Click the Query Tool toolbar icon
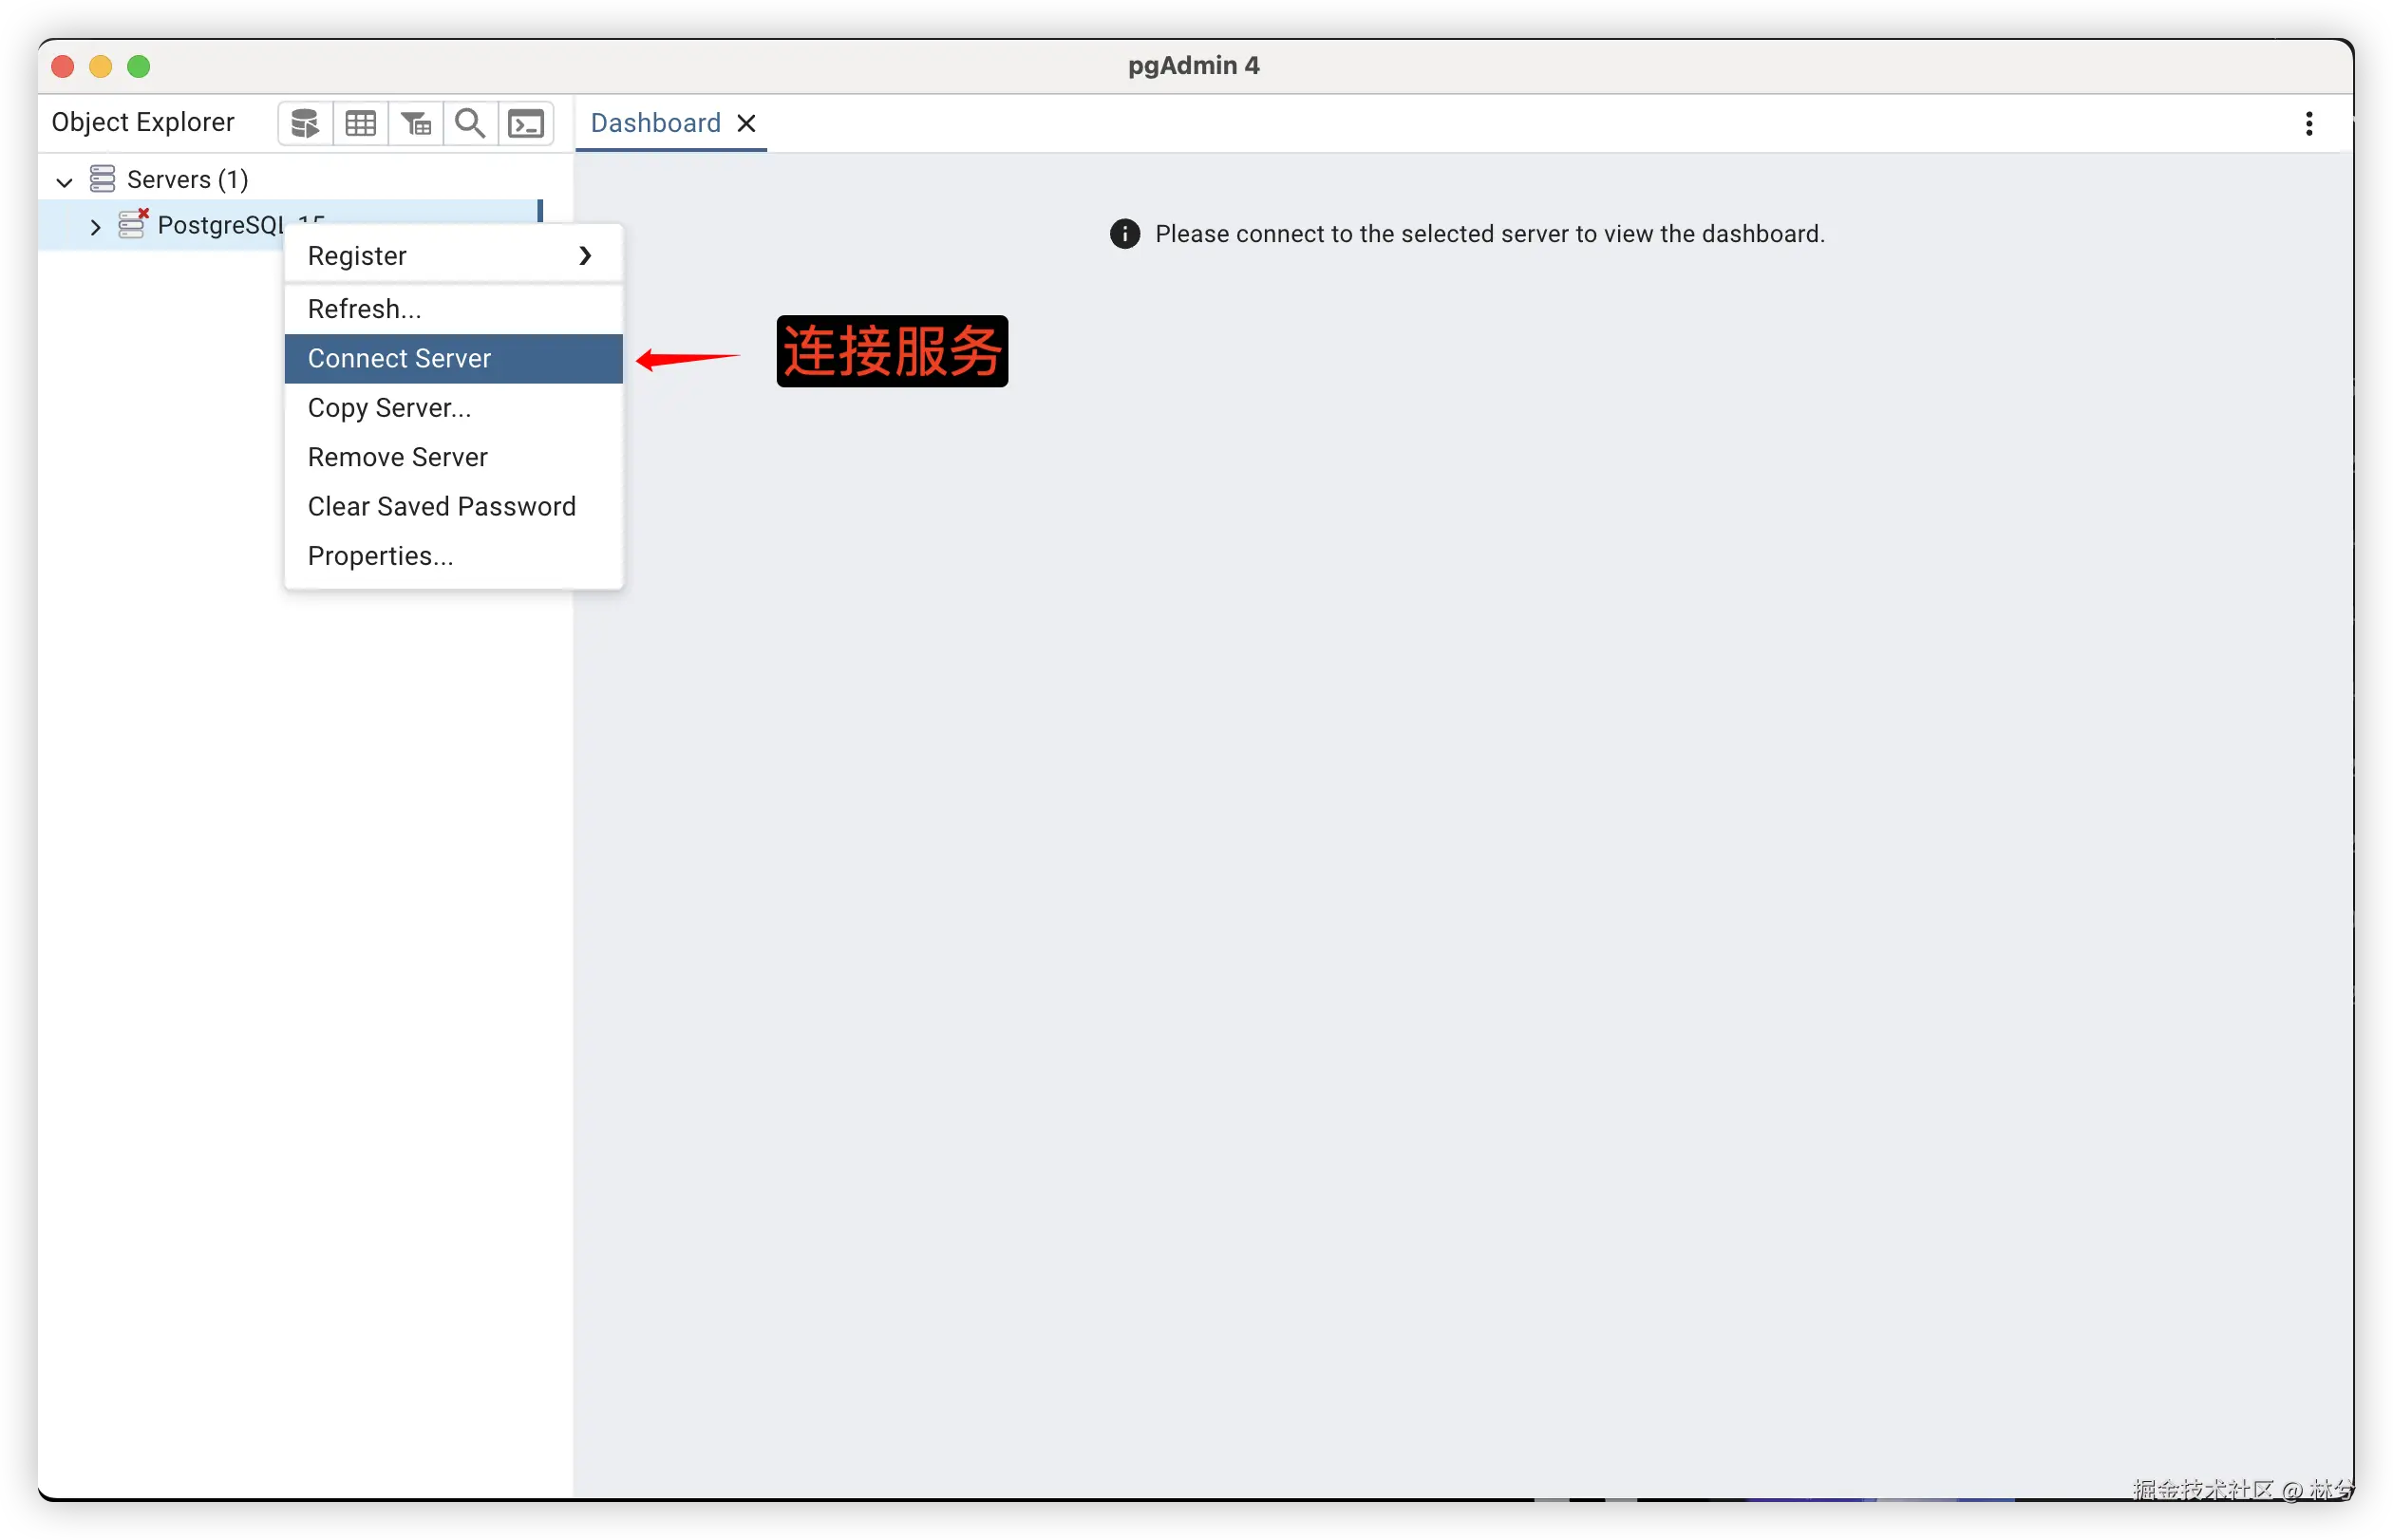 (305, 124)
